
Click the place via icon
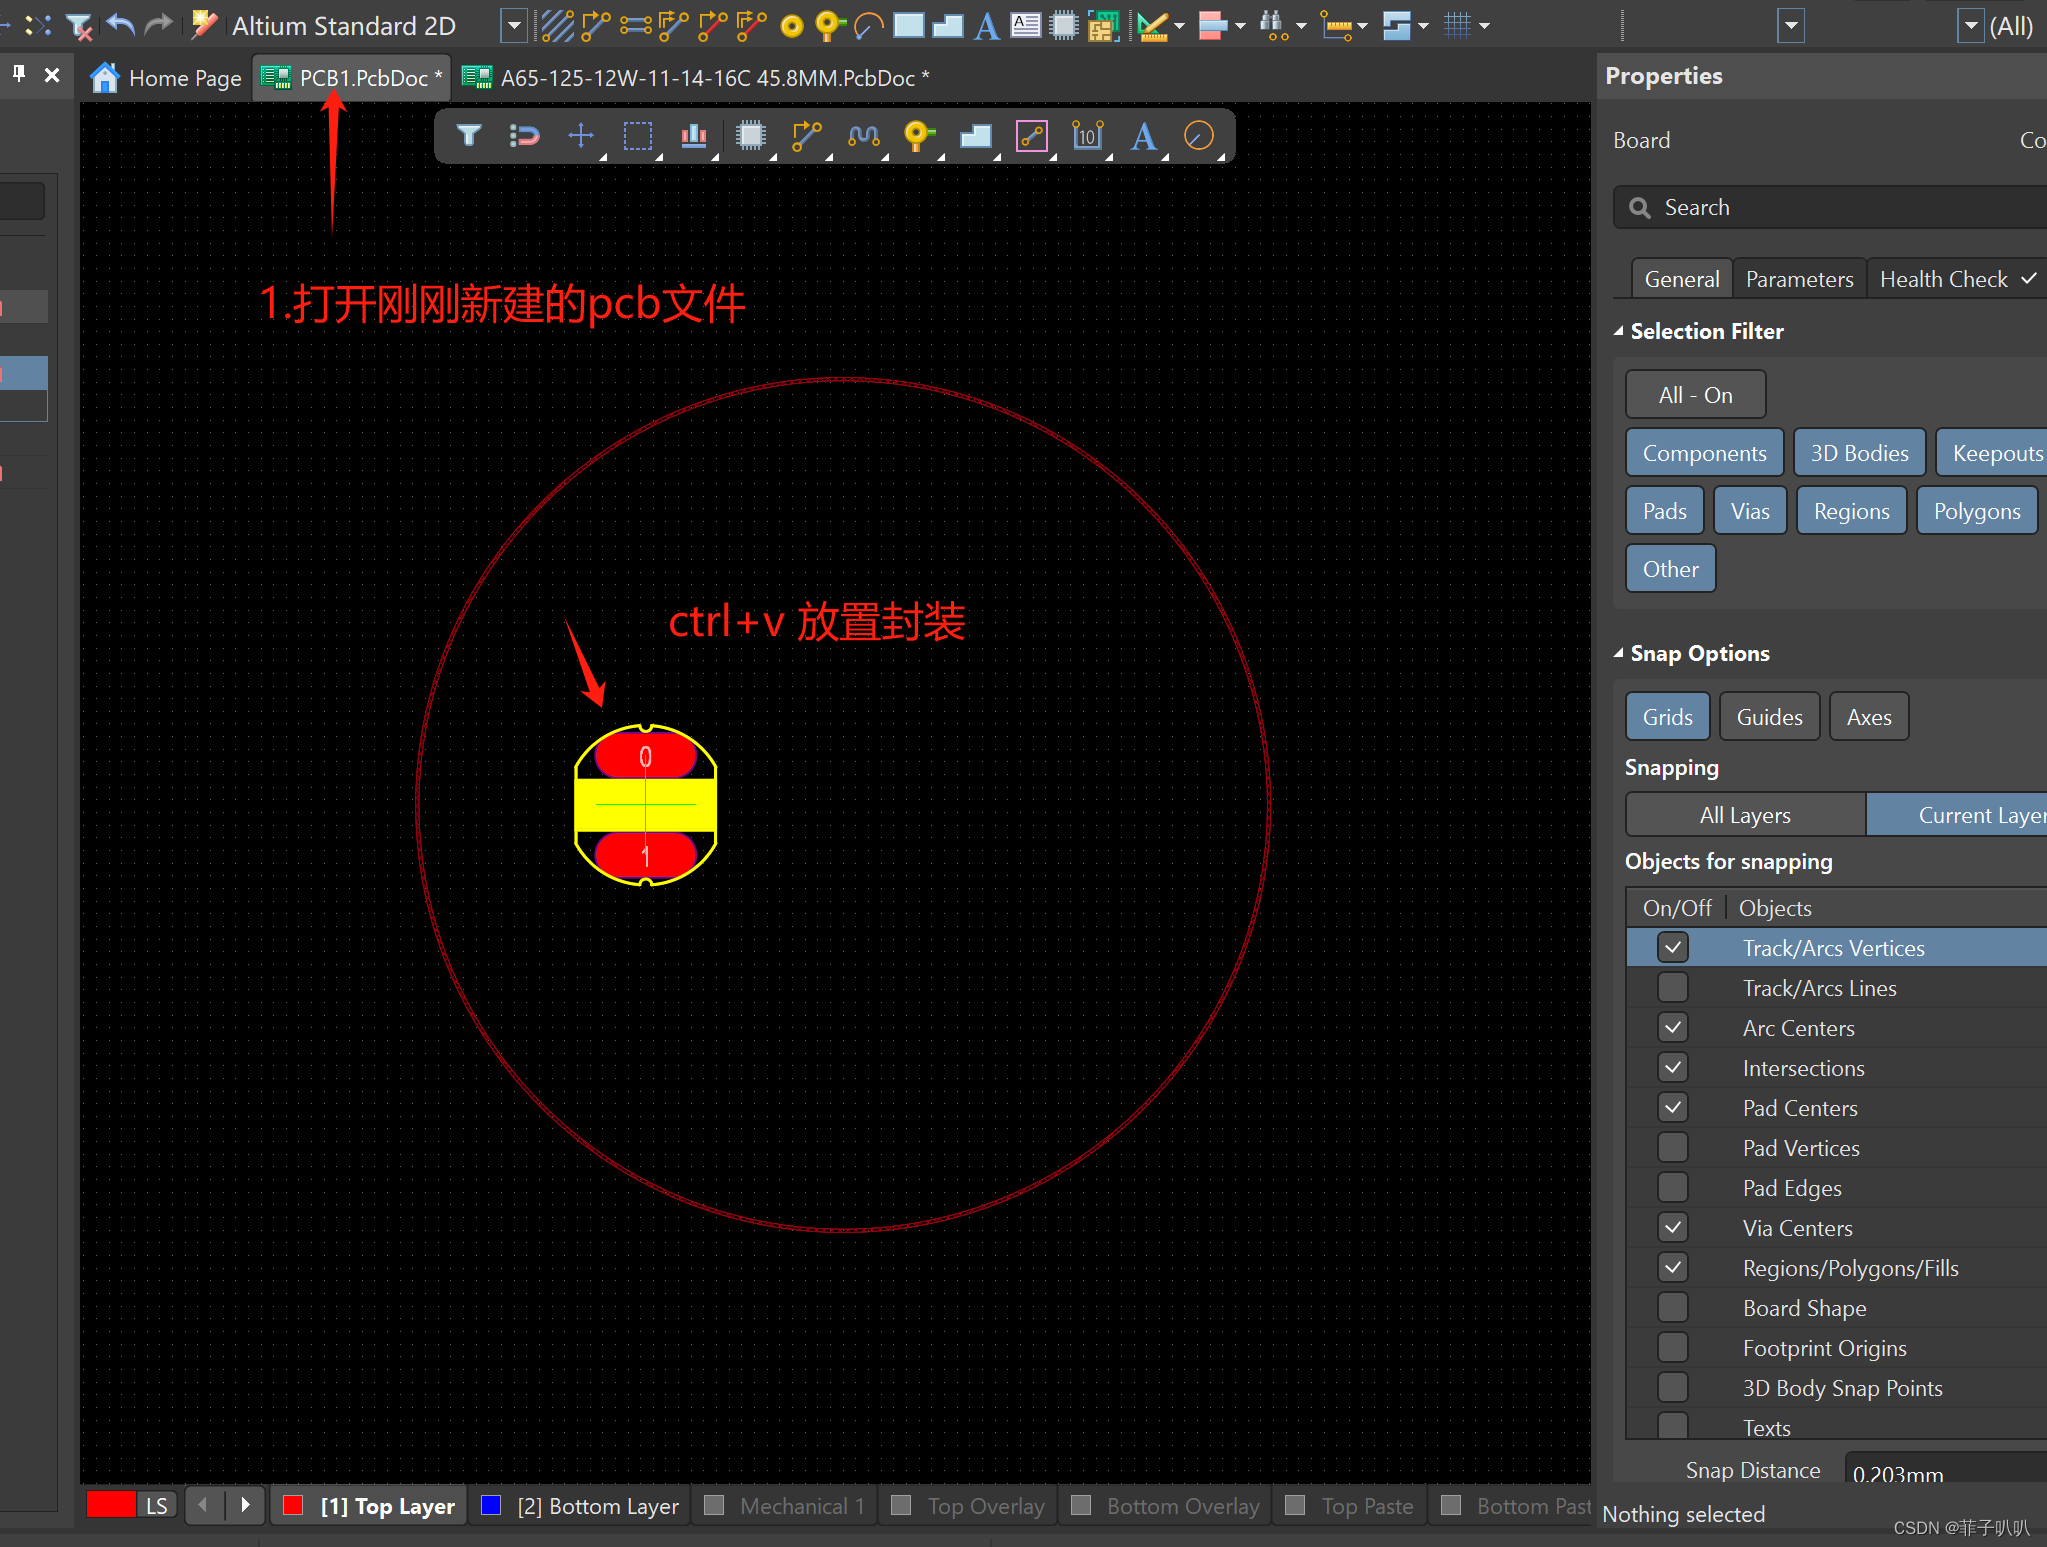coord(918,135)
